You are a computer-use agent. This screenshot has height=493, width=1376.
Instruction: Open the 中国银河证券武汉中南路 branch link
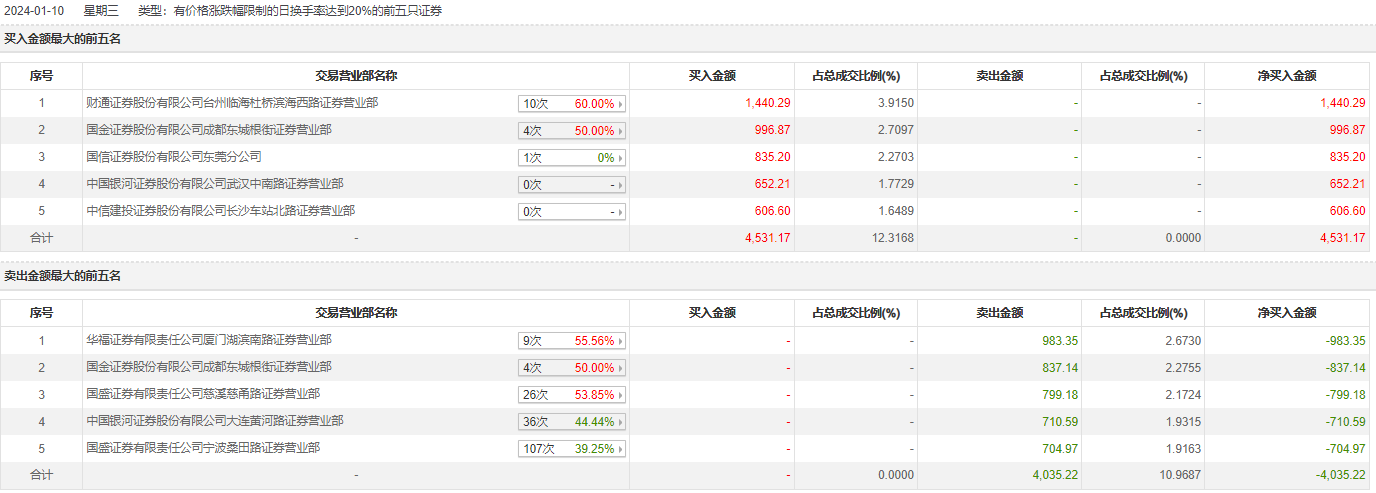tap(215, 184)
